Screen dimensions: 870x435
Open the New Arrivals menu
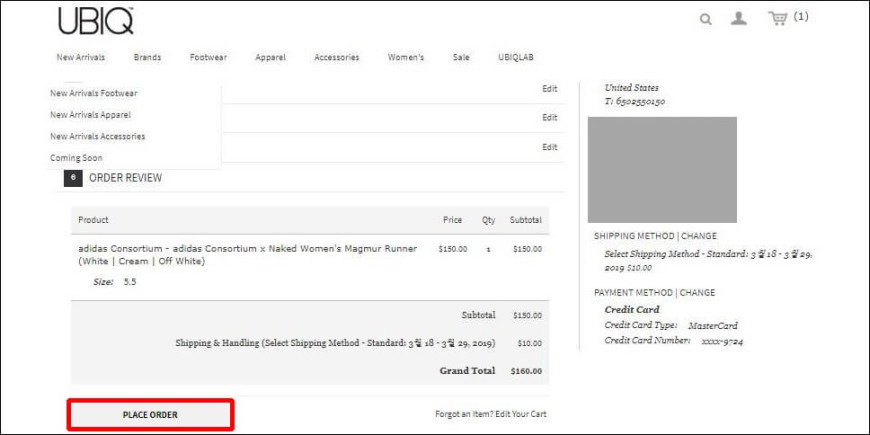[80, 57]
